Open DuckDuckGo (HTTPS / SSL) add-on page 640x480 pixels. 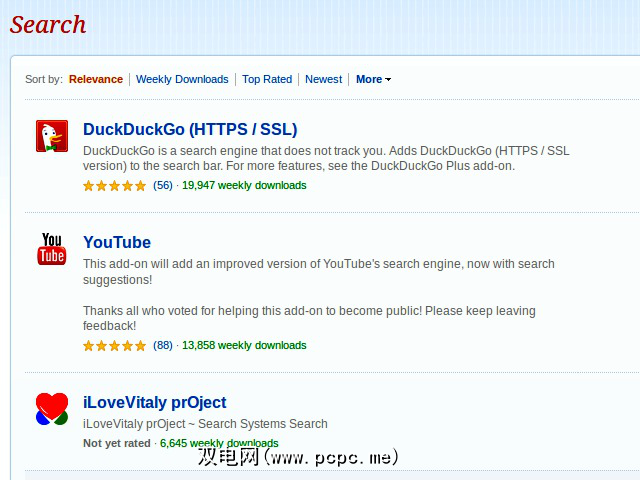point(190,129)
